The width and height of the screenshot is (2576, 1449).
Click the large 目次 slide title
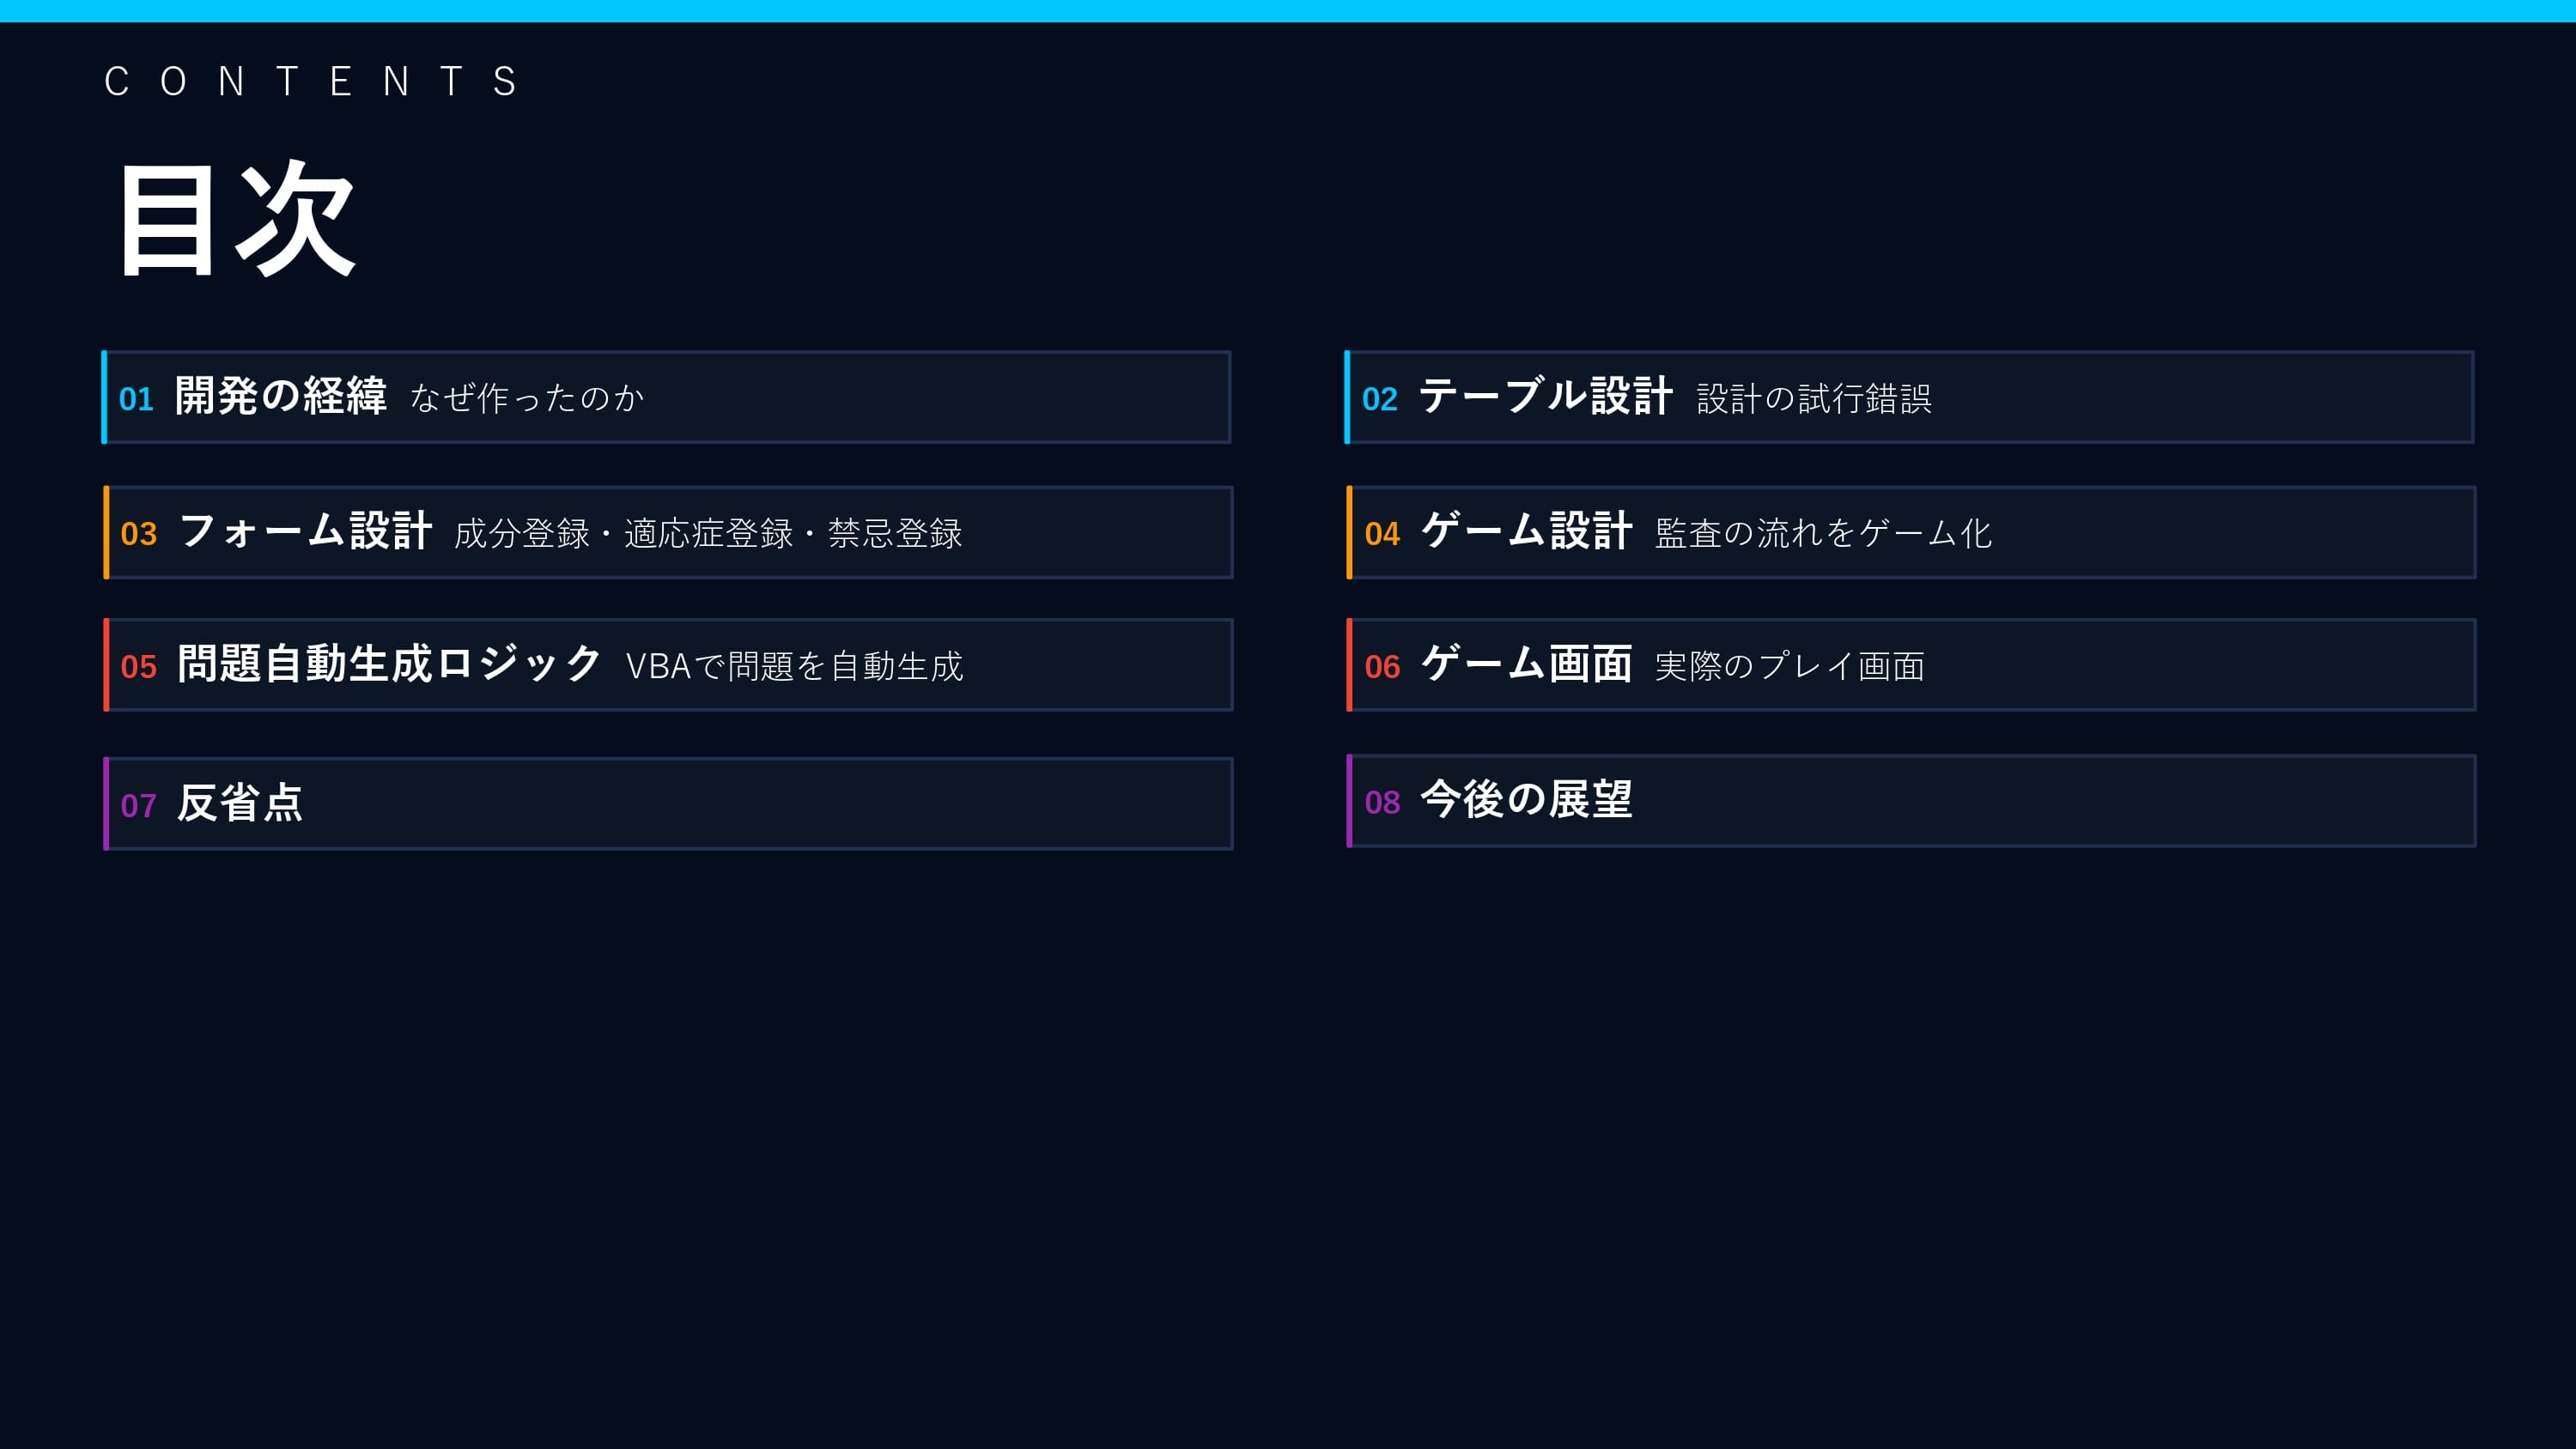point(237,218)
